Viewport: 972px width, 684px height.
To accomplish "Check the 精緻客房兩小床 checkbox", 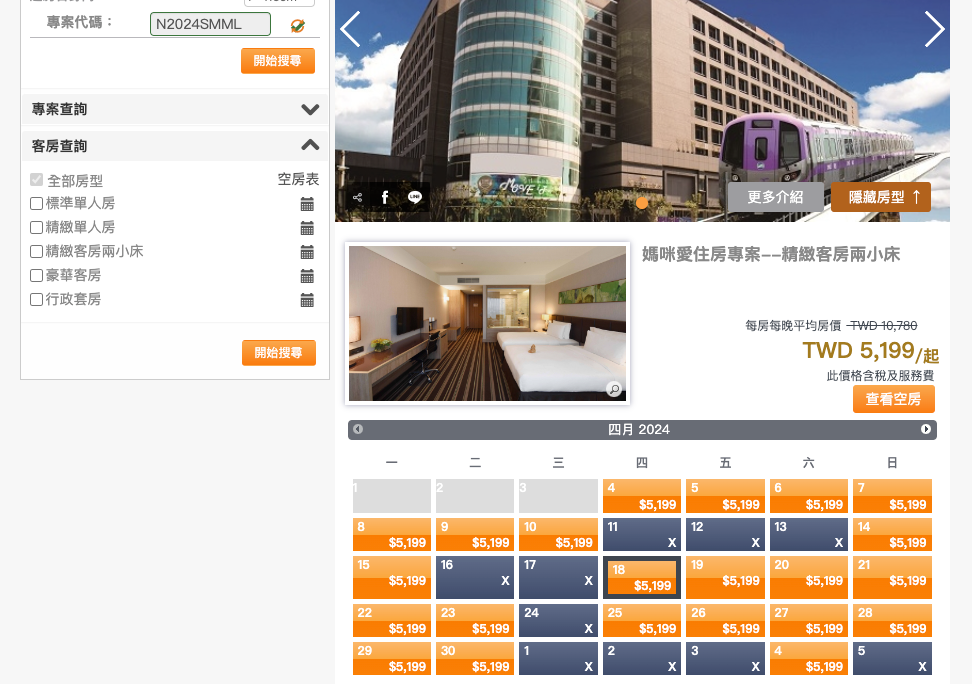I will click(x=37, y=252).
